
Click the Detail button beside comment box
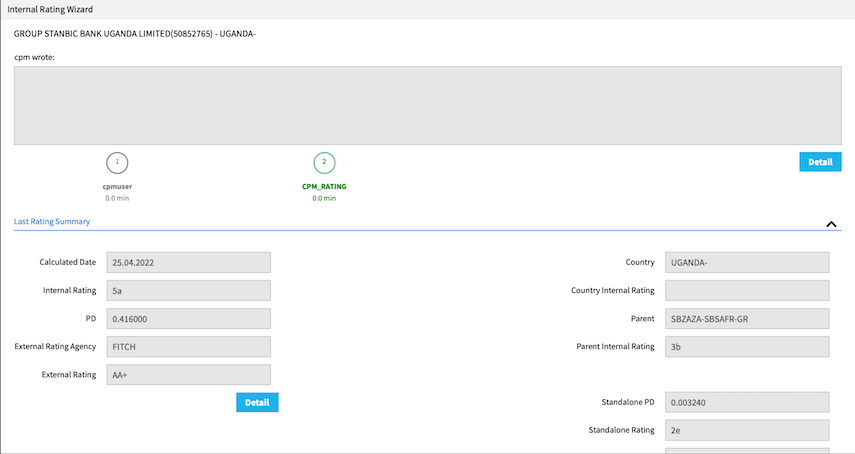pos(820,162)
